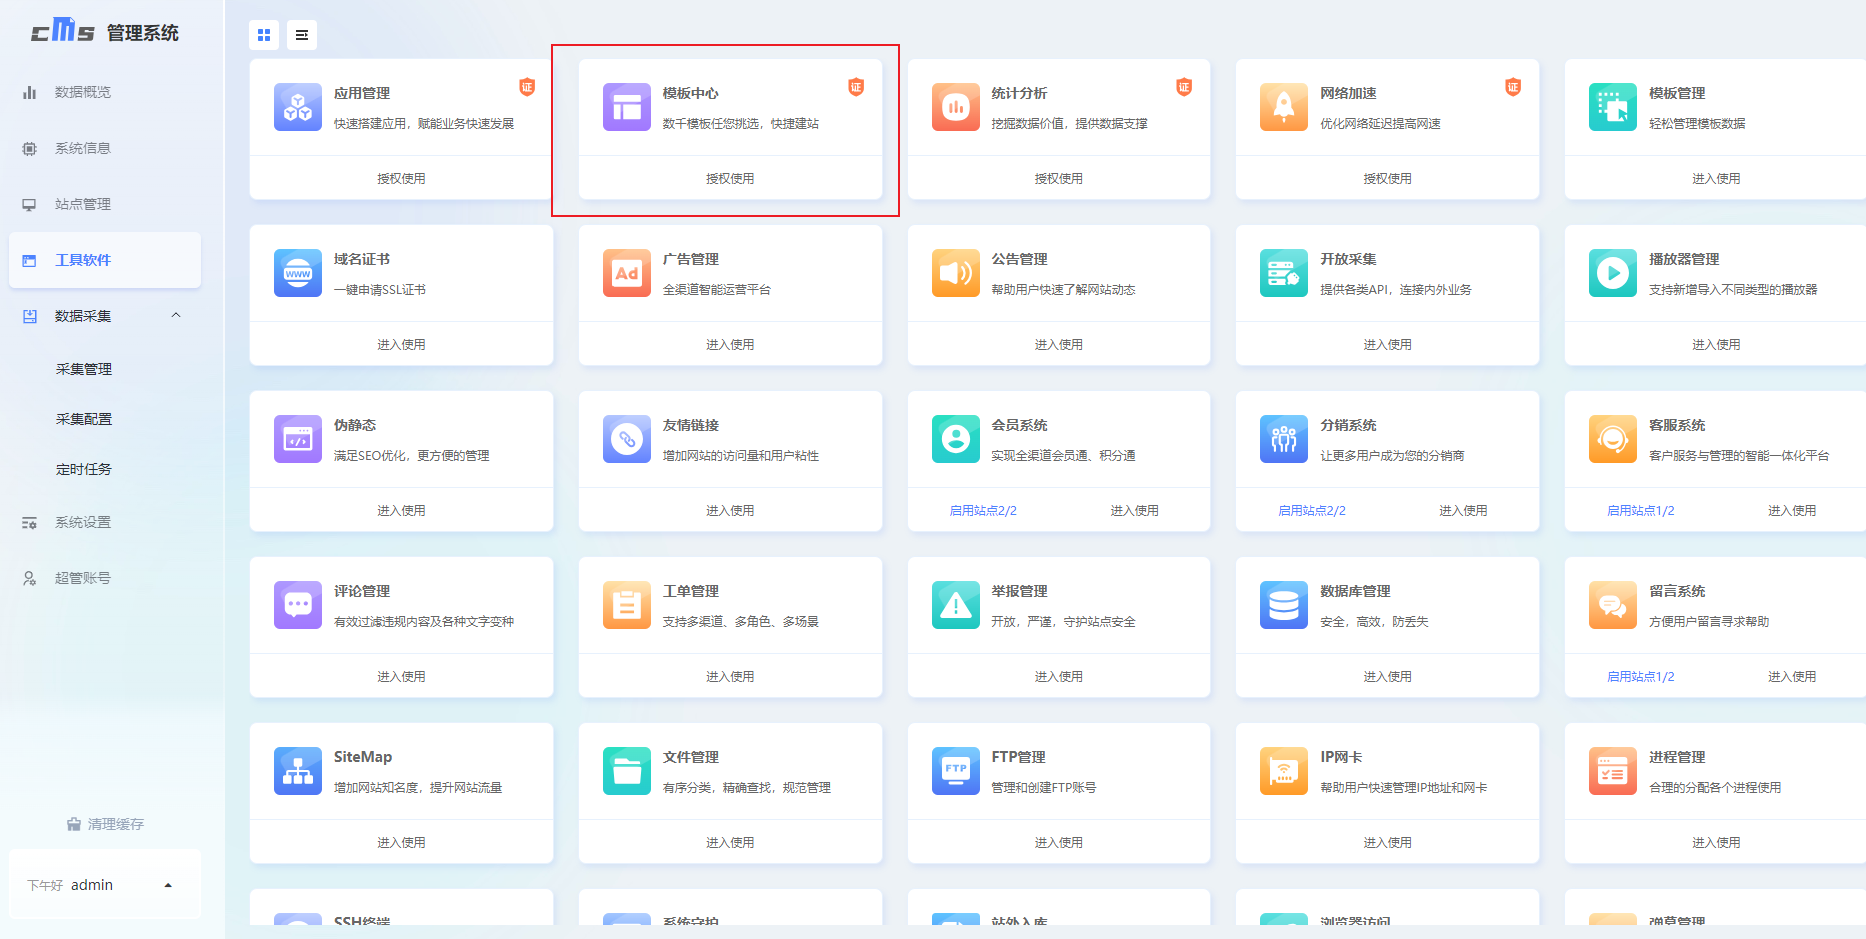Switch to list view layout
This screenshot has height=939, width=1866.
tap(302, 35)
